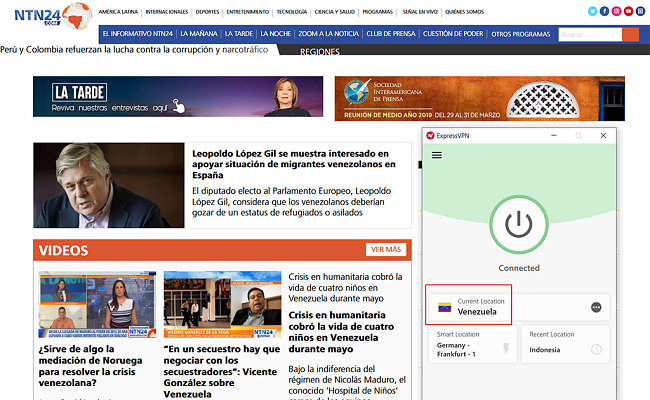650x400 pixels.
Task: Open Leopoldo López Gil article photo
Action: pyautogui.click(x=109, y=185)
